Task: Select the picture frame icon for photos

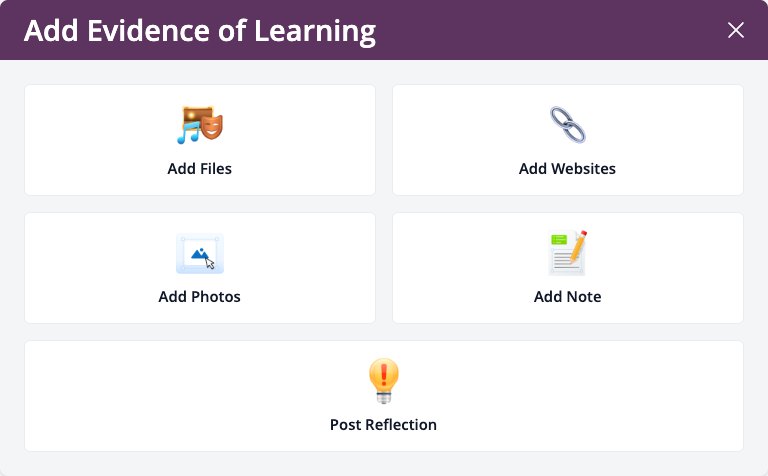Action: click(x=200, y=253)
